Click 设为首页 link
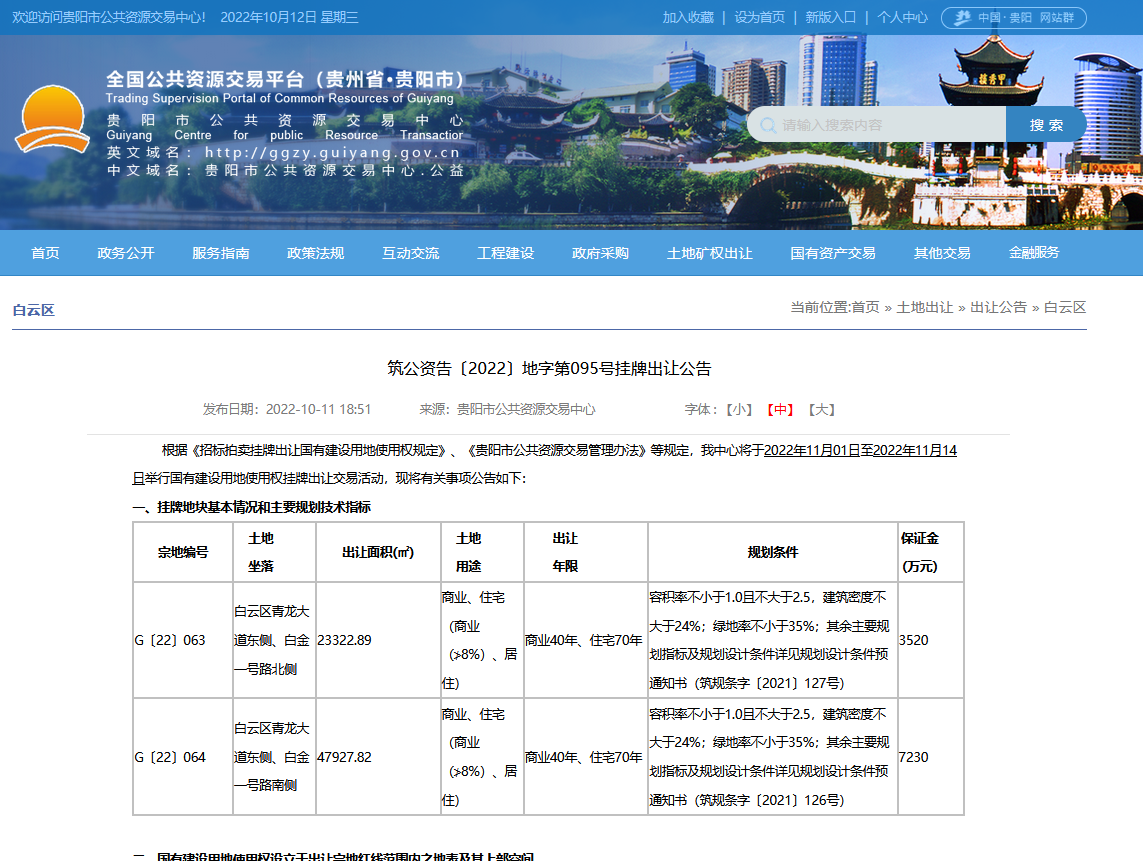Screen dimensions: 1143x861 (759, 18)
